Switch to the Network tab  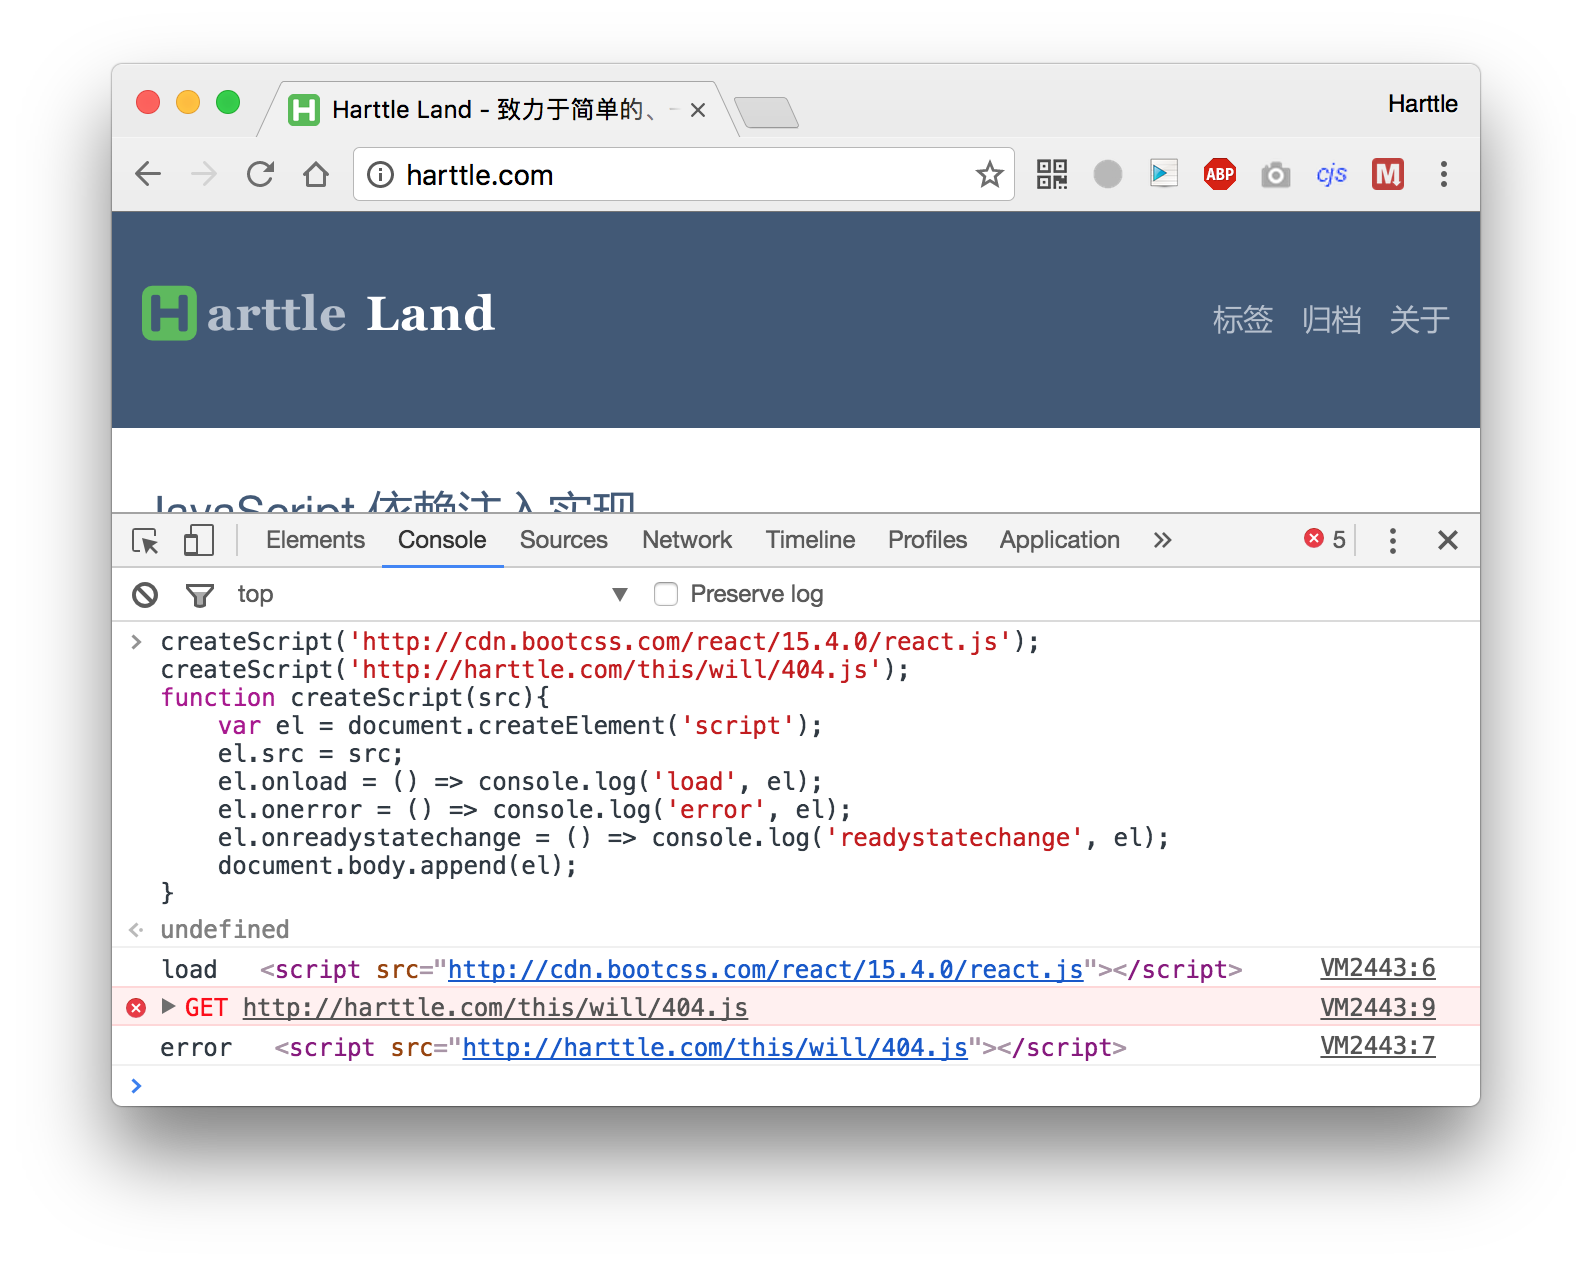pyautogui.click(x=687, y=540)
